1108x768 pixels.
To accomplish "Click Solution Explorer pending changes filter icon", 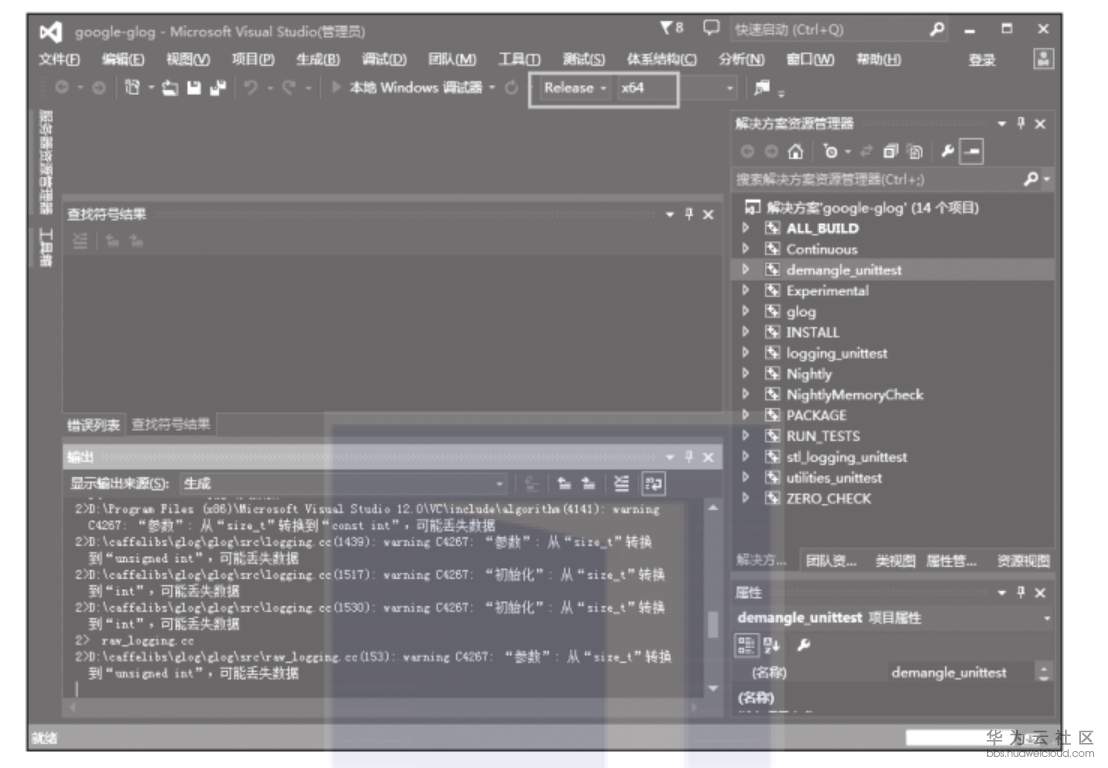I will (831, 151).
